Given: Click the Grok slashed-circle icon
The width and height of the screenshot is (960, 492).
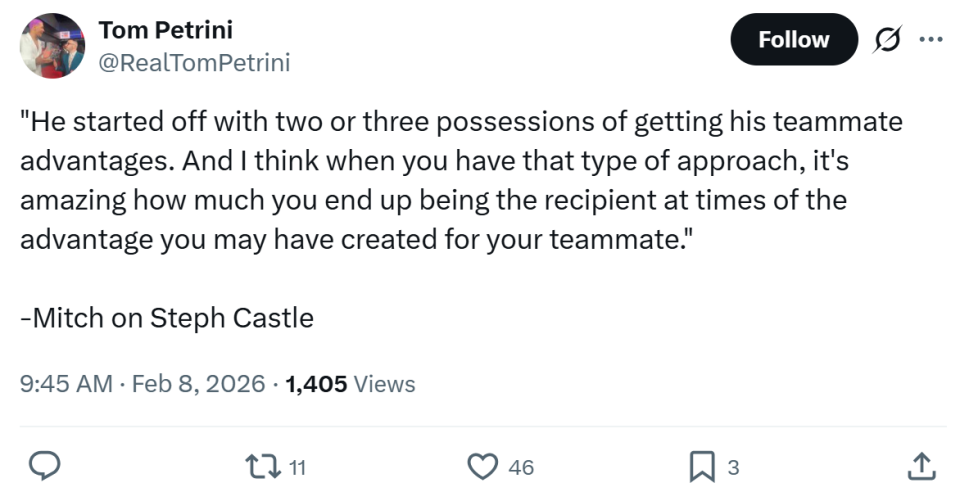Looking at the screenshot, I should (884, 40).
